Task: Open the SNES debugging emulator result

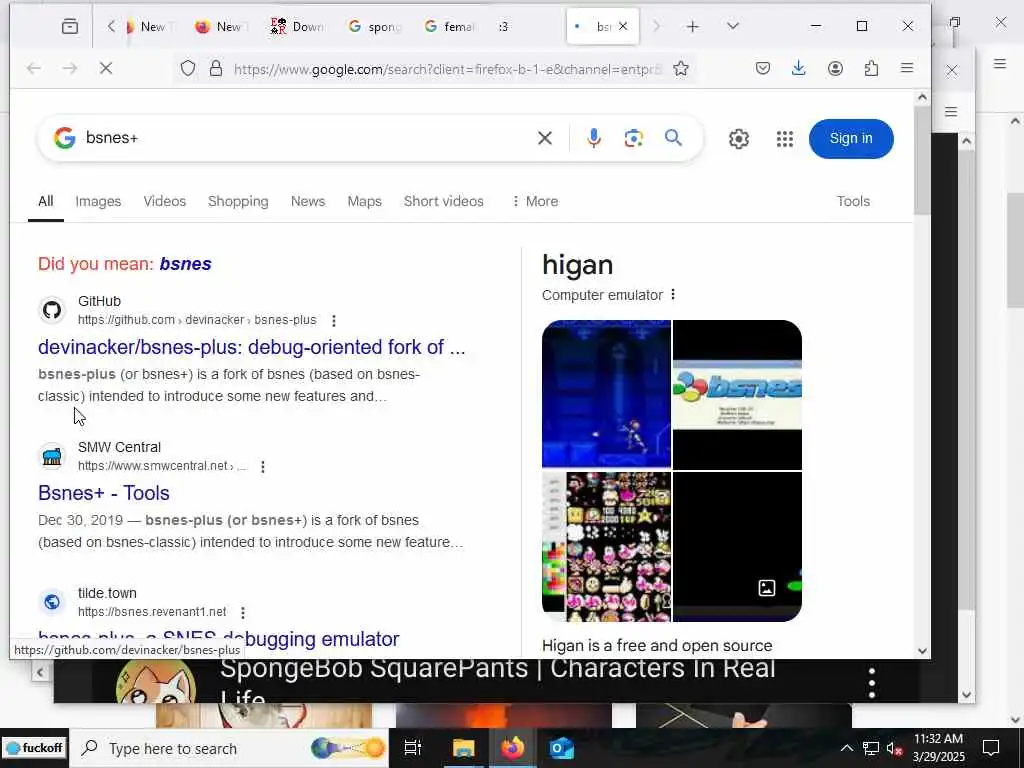Action: click(218, 639)
